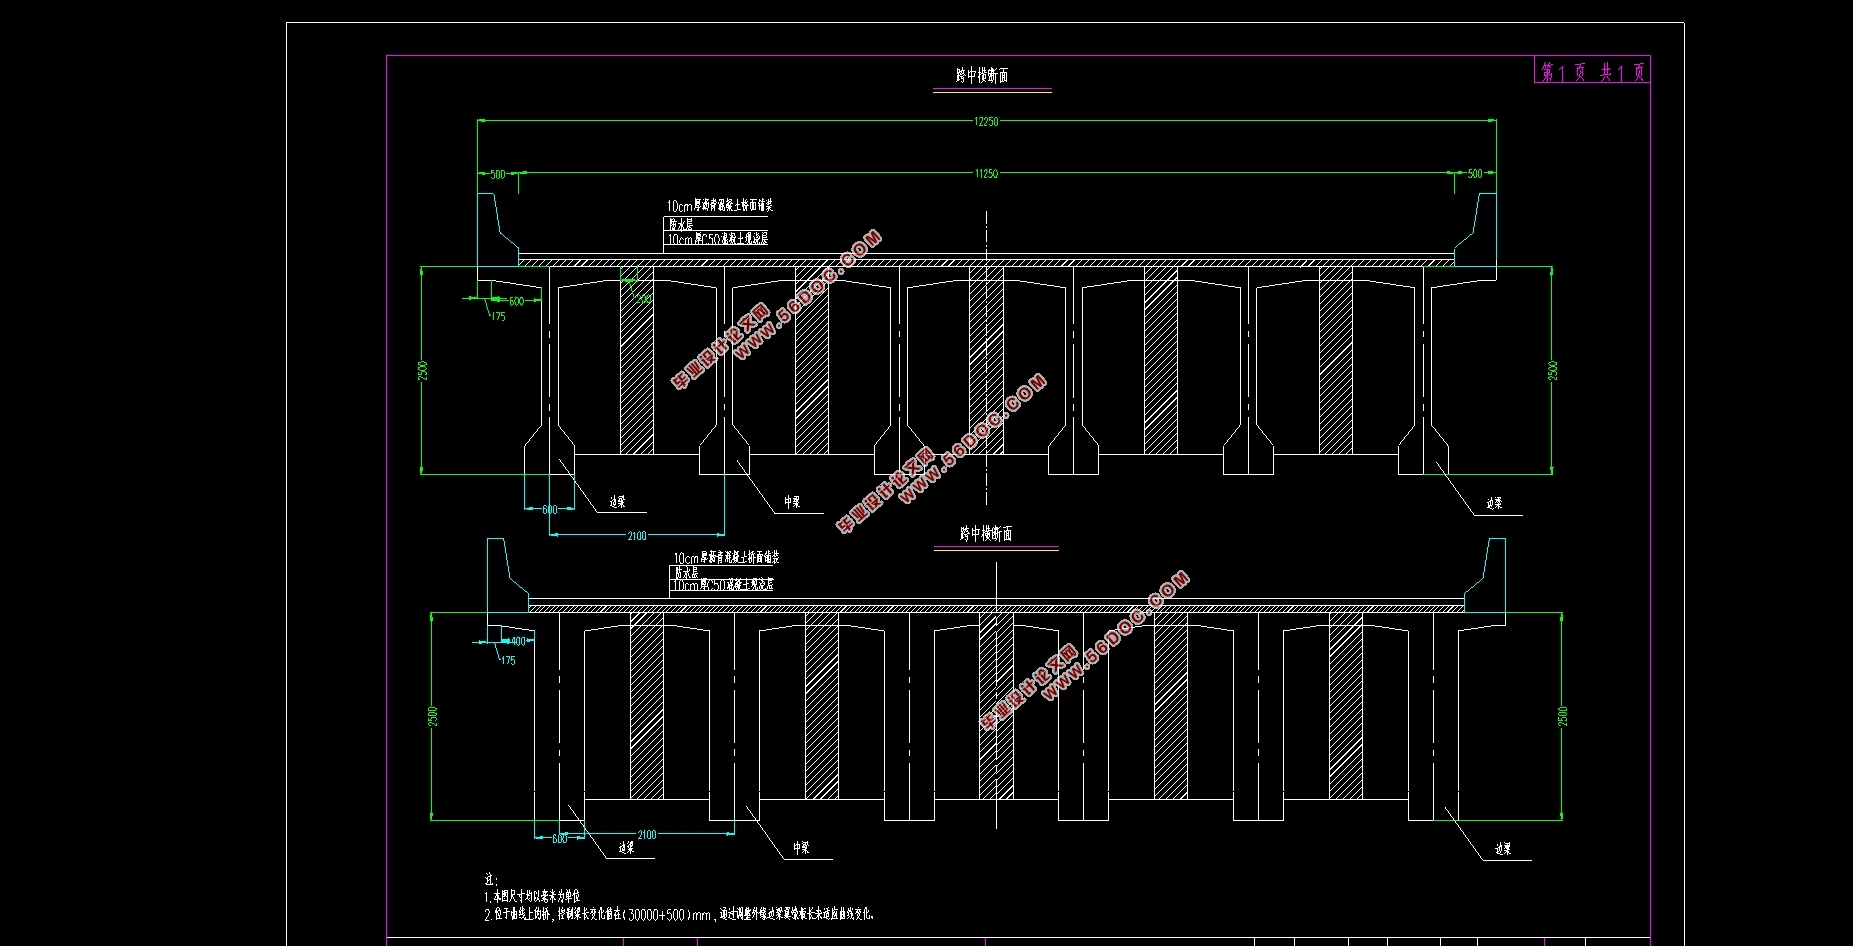The image size is (1853, 946).
Task: Click the left '边梁' label in upper section
Action: coord(617,502)
